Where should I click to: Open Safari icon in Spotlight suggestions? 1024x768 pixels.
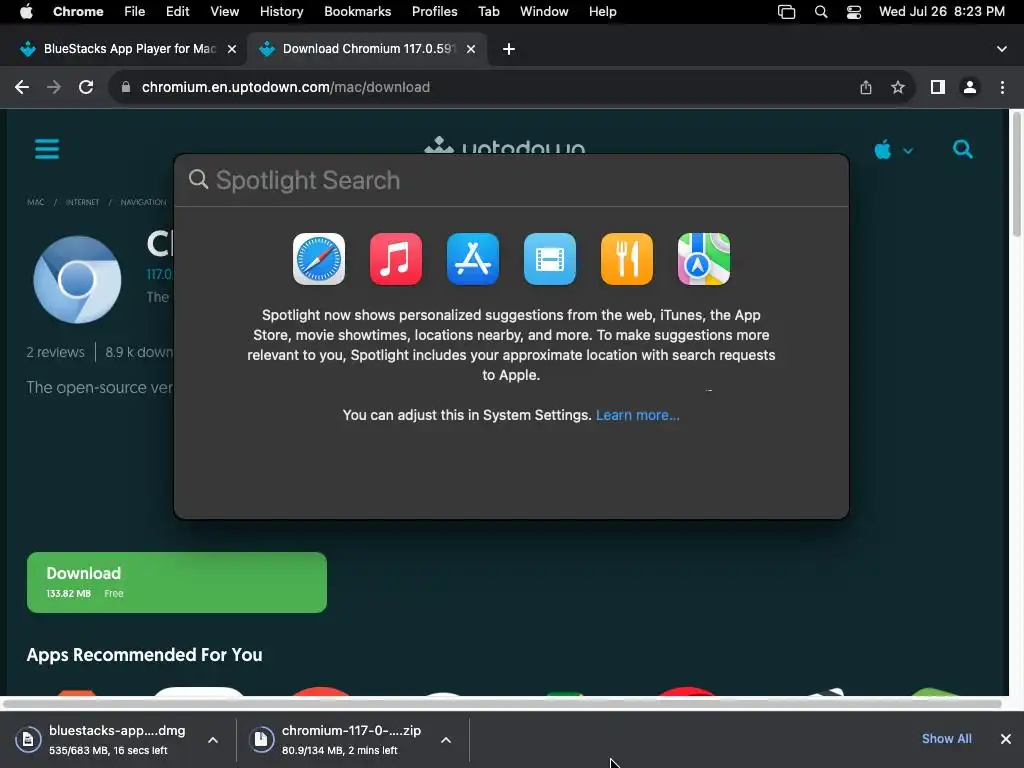319,259
